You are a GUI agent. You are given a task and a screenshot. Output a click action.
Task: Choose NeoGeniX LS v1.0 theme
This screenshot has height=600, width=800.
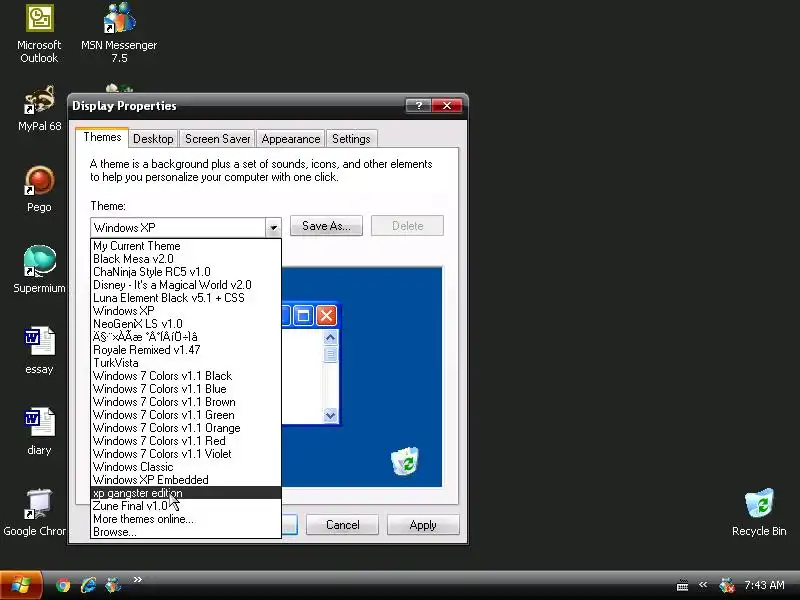click(186, 324)
